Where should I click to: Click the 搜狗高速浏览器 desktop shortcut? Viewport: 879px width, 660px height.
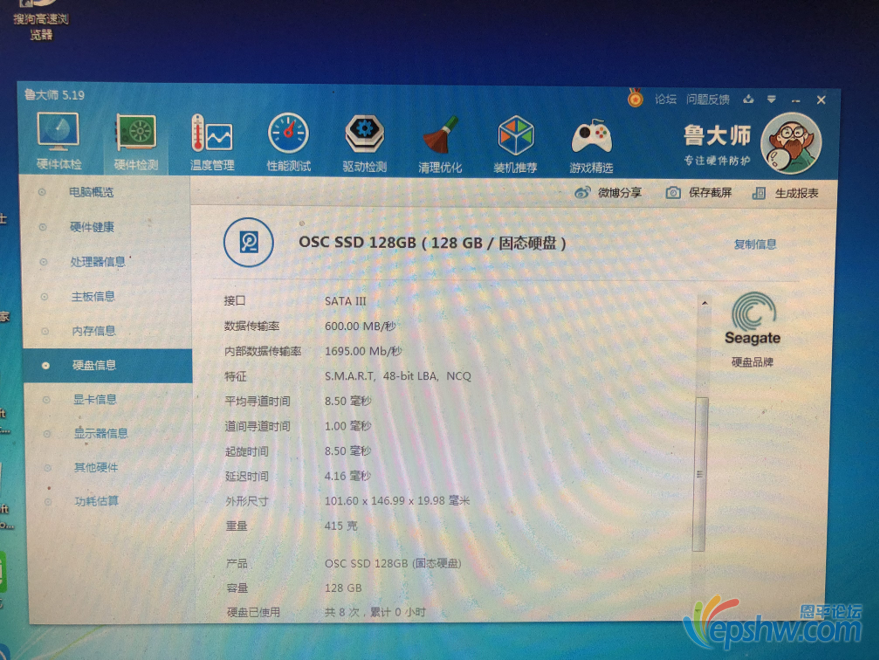pyautogui.click(x=41, y=20)
